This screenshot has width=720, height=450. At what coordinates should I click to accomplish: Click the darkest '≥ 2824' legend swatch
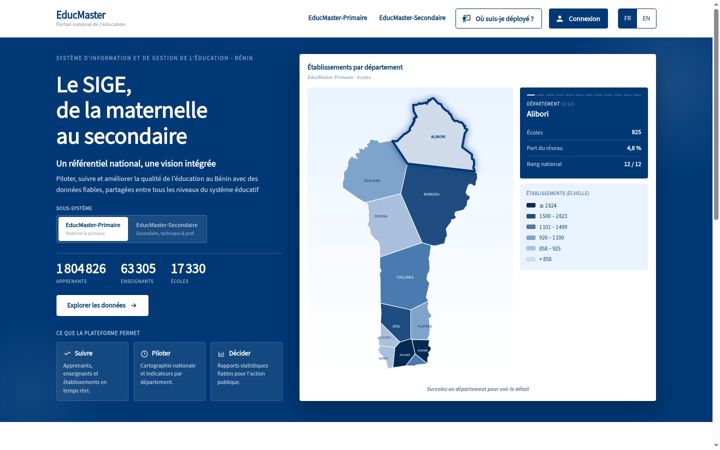pos(531,205)
